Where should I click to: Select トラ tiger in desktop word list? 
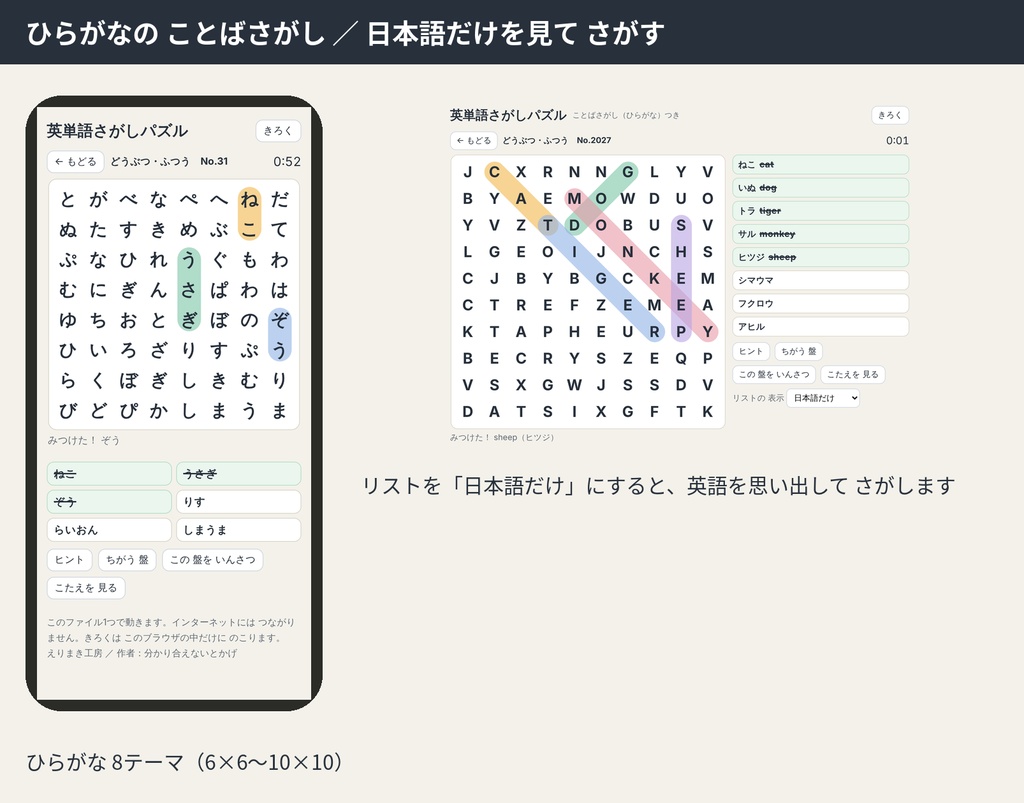click(821, 211)
